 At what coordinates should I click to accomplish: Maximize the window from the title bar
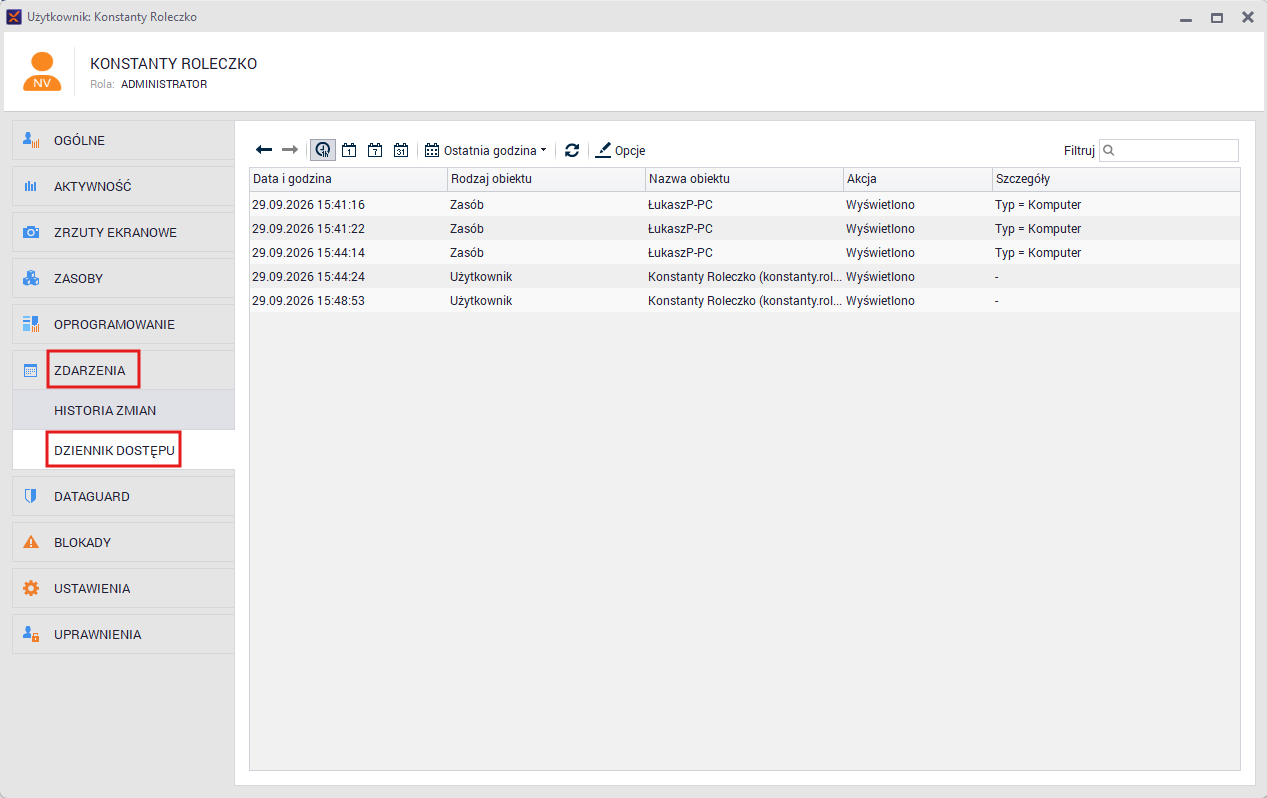point(1217,17)
